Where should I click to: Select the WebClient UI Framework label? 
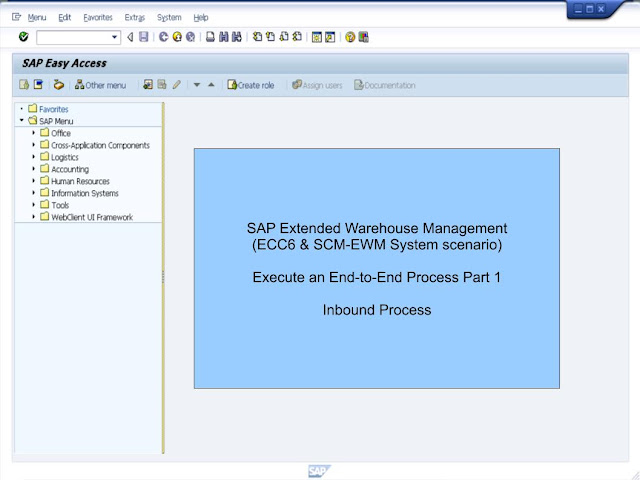click(x=92, y=217)
